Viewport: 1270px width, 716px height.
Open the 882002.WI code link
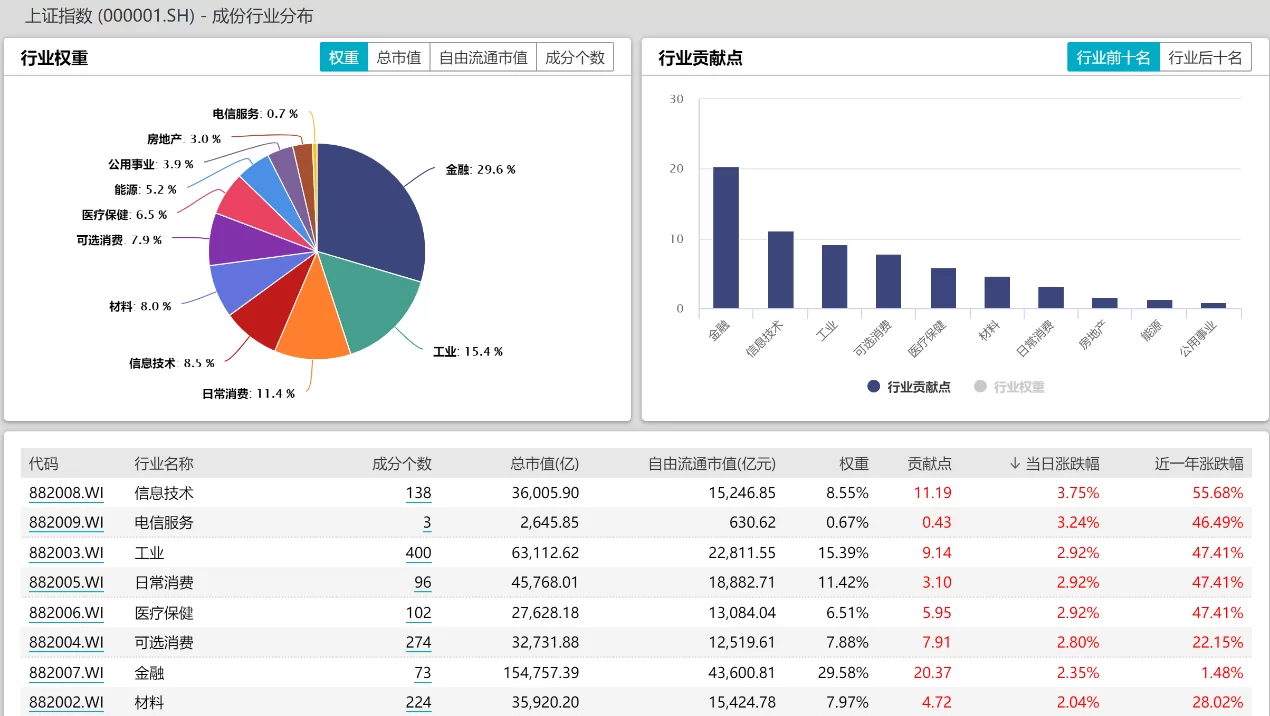66,703
